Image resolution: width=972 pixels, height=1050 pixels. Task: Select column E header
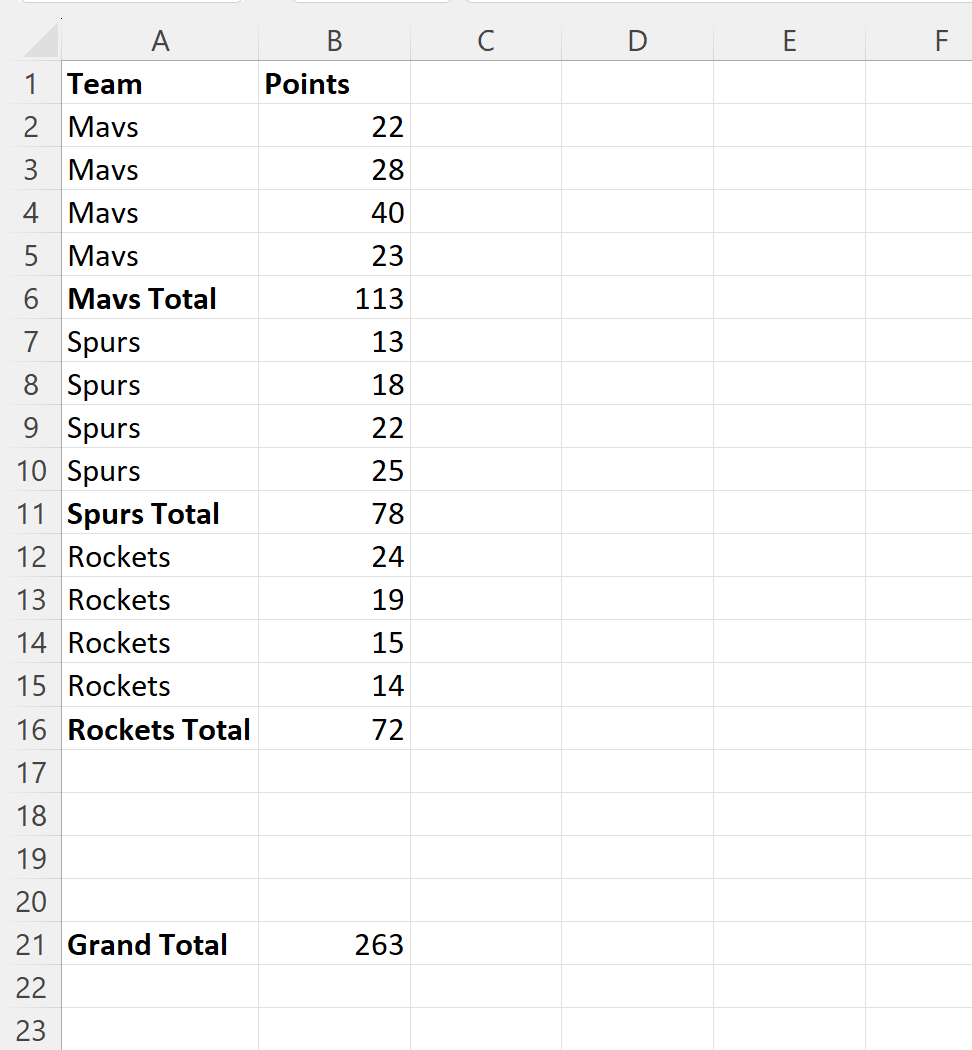(x=789, y=41)
